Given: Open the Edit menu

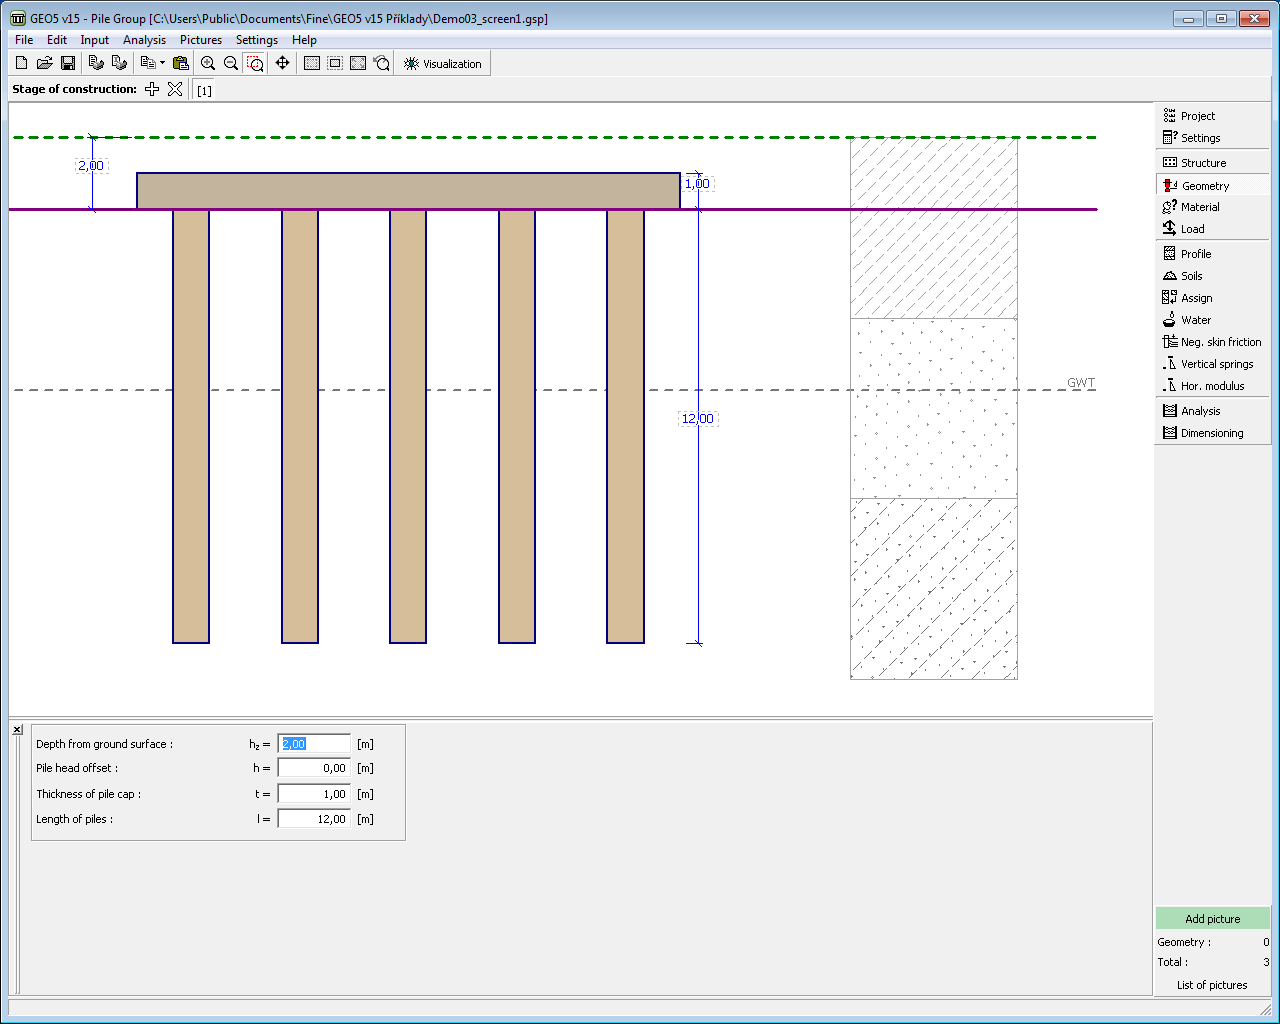Looking at the screenshot, I should click(57, 40).
